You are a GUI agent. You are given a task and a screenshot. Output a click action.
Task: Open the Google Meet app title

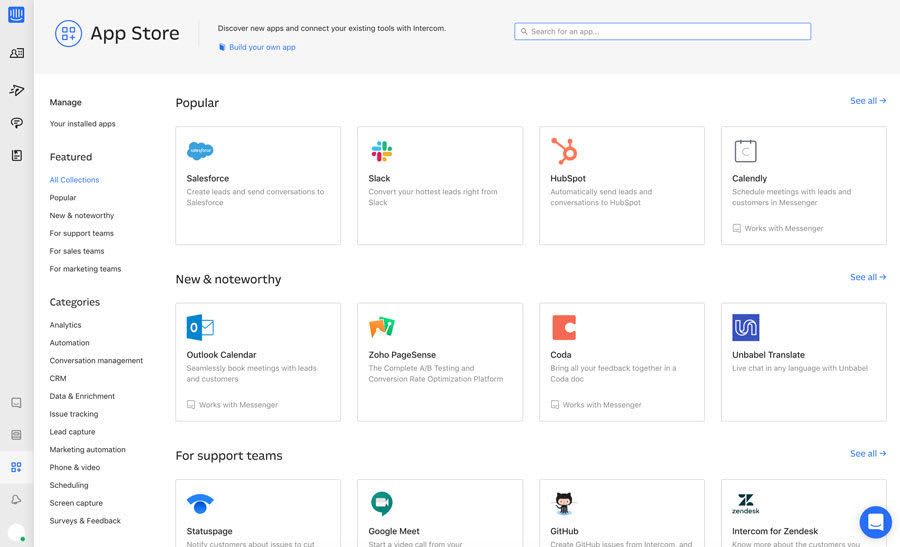[394, 531]
